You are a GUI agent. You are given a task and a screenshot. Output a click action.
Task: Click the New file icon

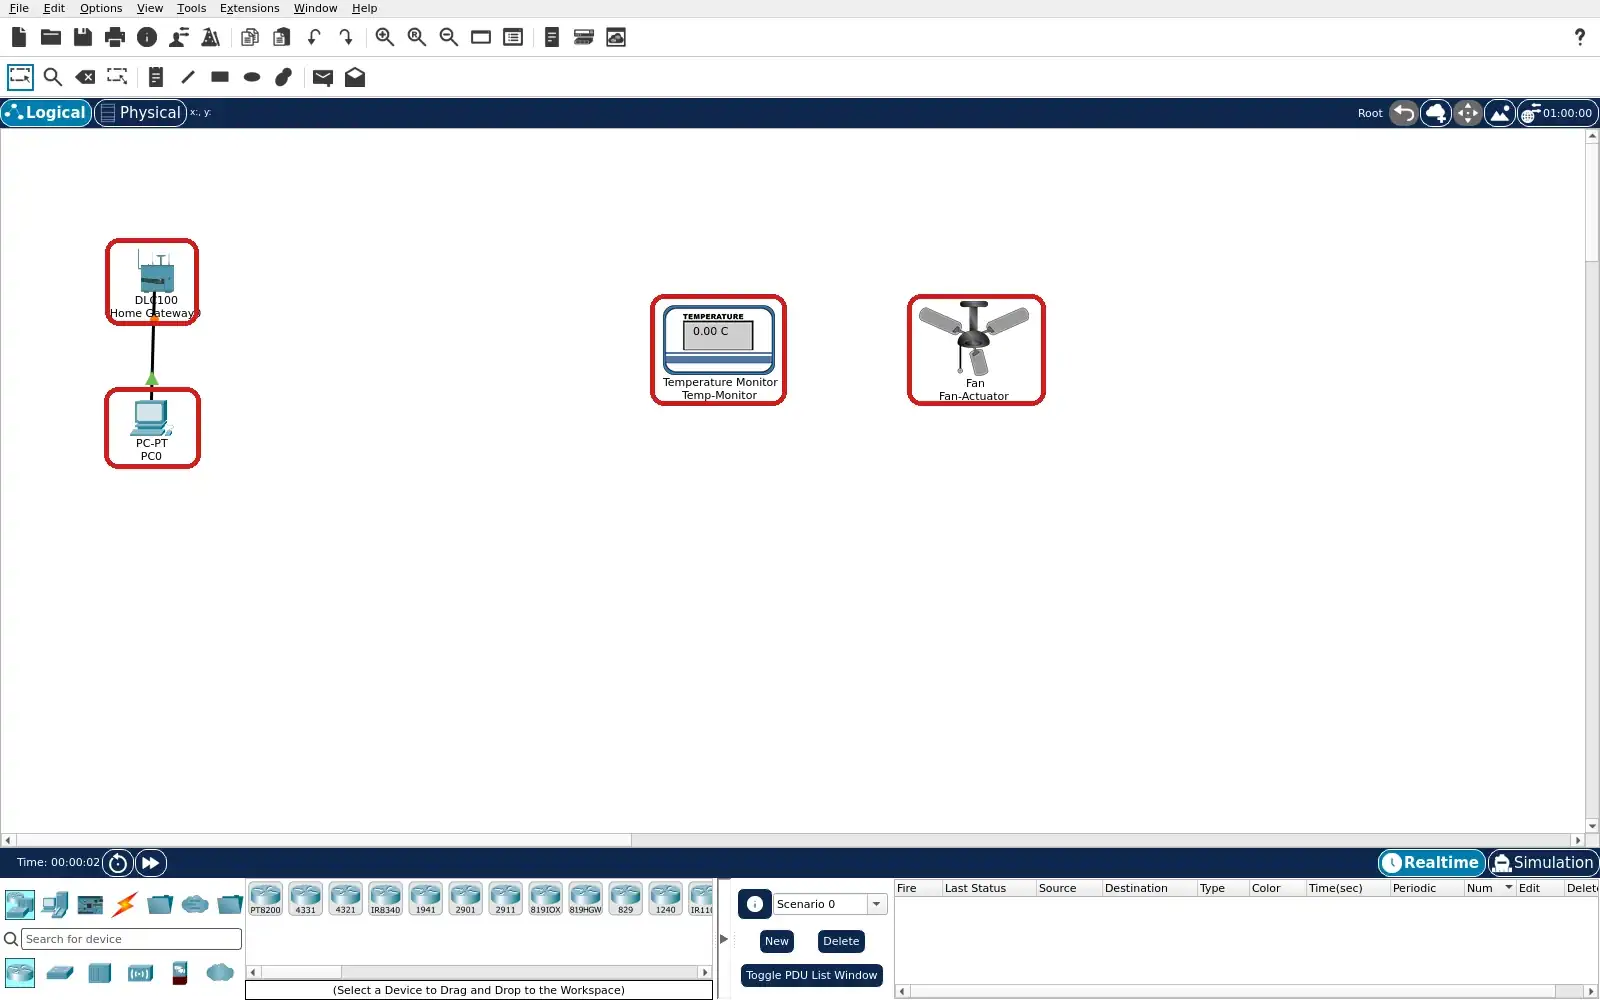point(19,37)
